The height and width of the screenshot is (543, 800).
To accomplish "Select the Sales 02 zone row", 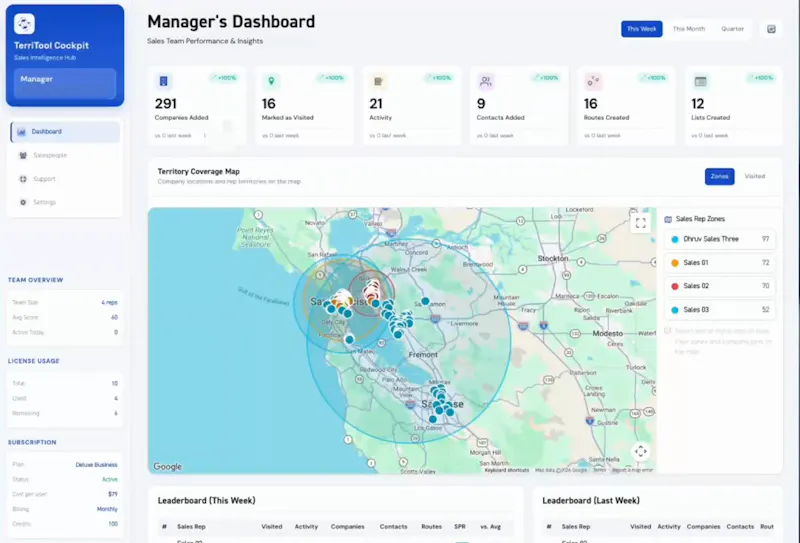I will pyautogui.click(x=719, y=286).
